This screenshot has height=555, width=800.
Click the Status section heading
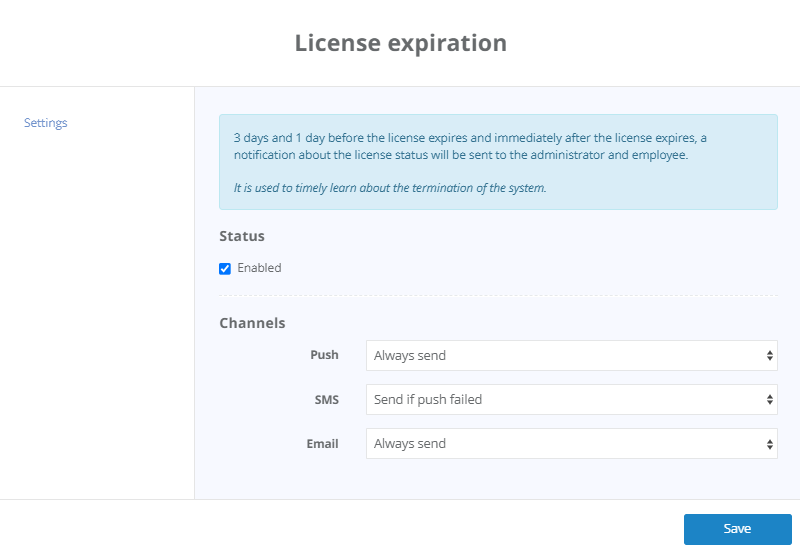point(242,236)
